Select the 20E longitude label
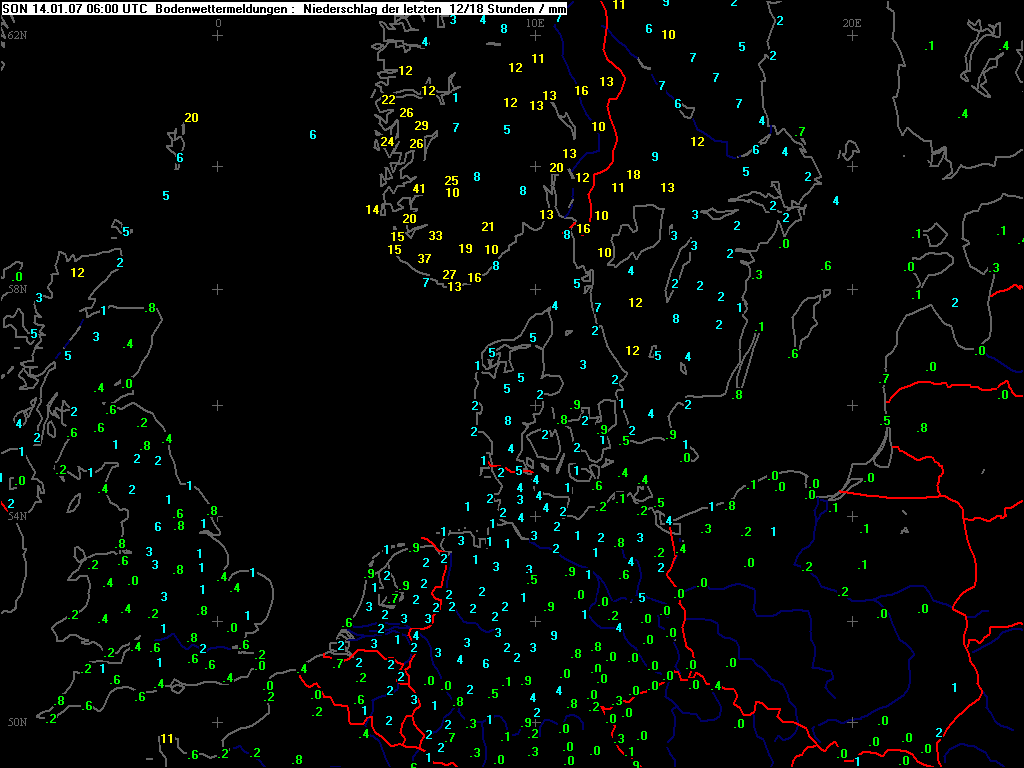Viewport: 1024px width, 768px height. 852,22
